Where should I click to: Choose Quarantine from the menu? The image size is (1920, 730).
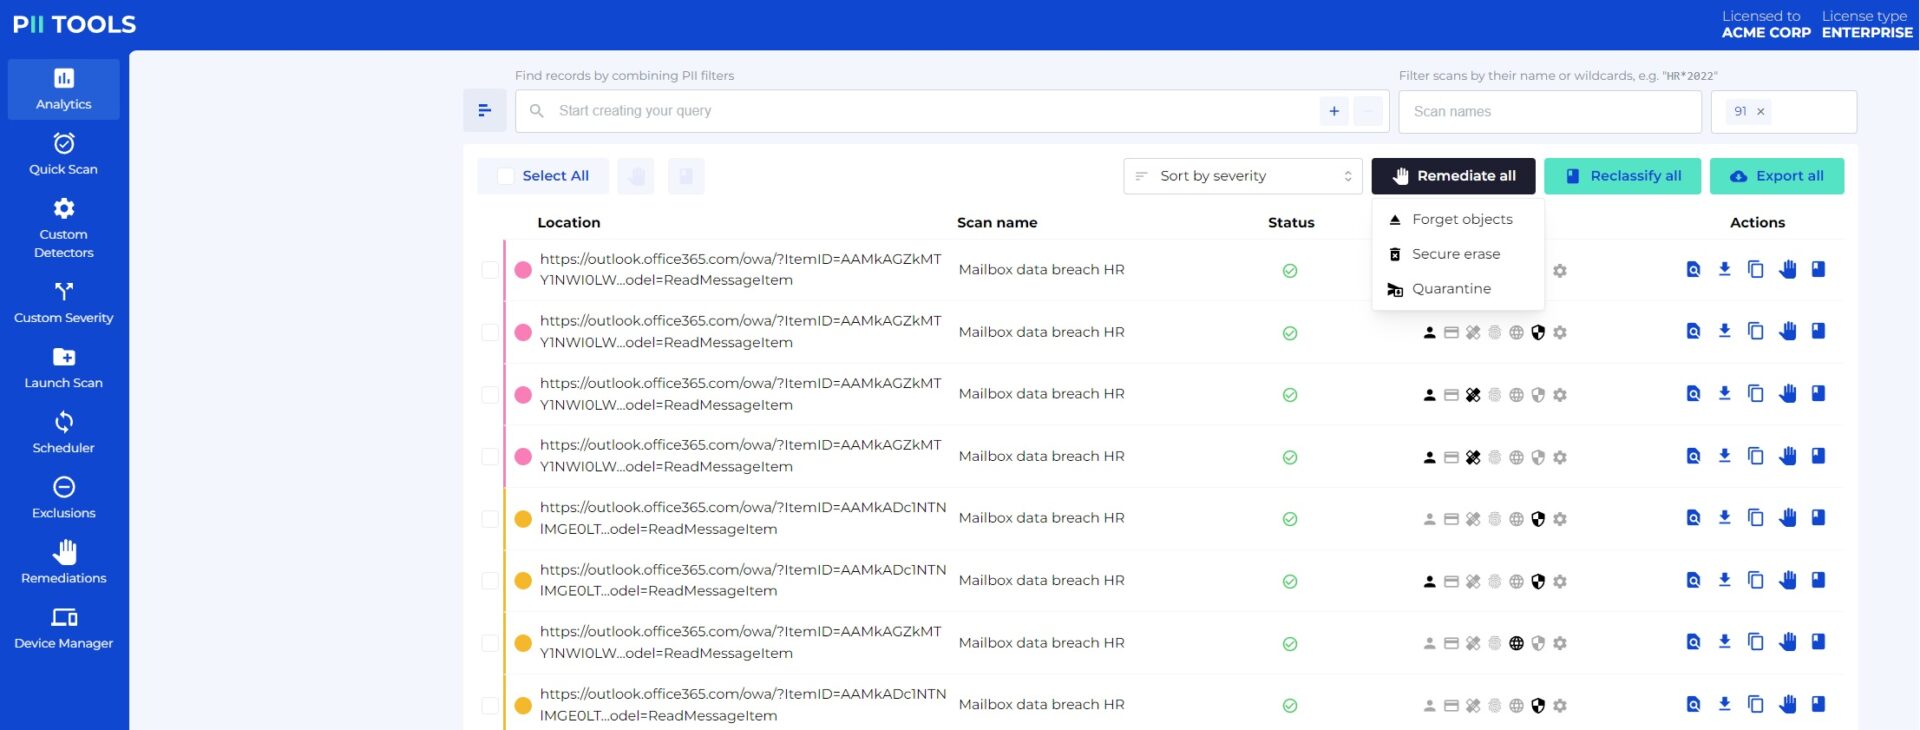[x=1459, y=289]
